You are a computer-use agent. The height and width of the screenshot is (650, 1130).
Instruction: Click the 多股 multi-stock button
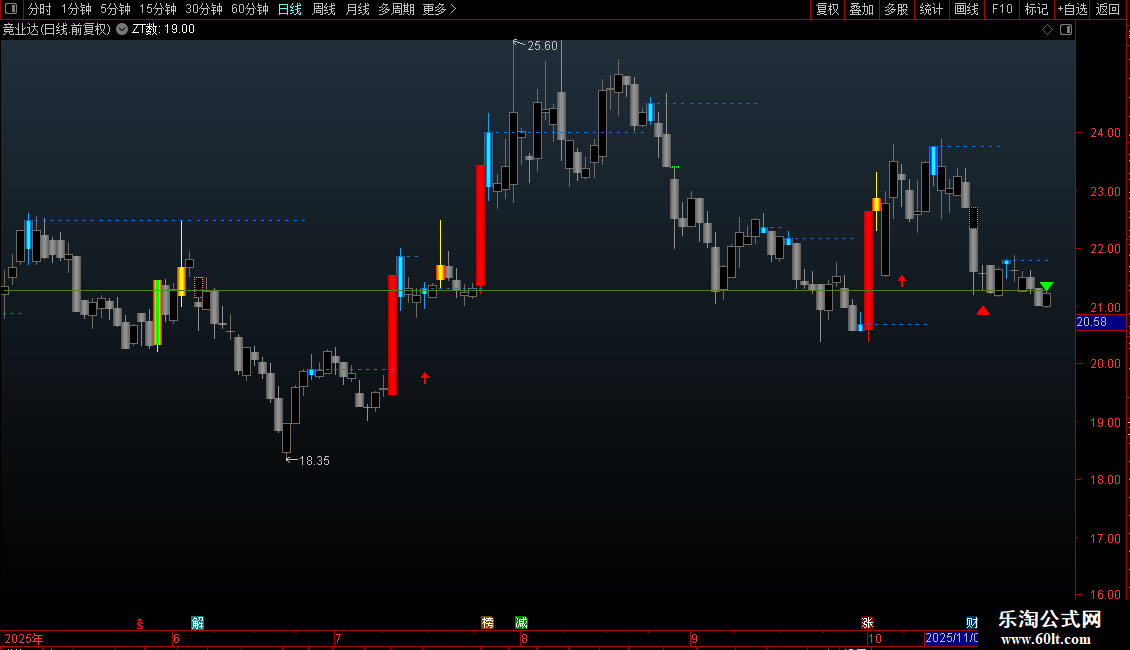897,9
